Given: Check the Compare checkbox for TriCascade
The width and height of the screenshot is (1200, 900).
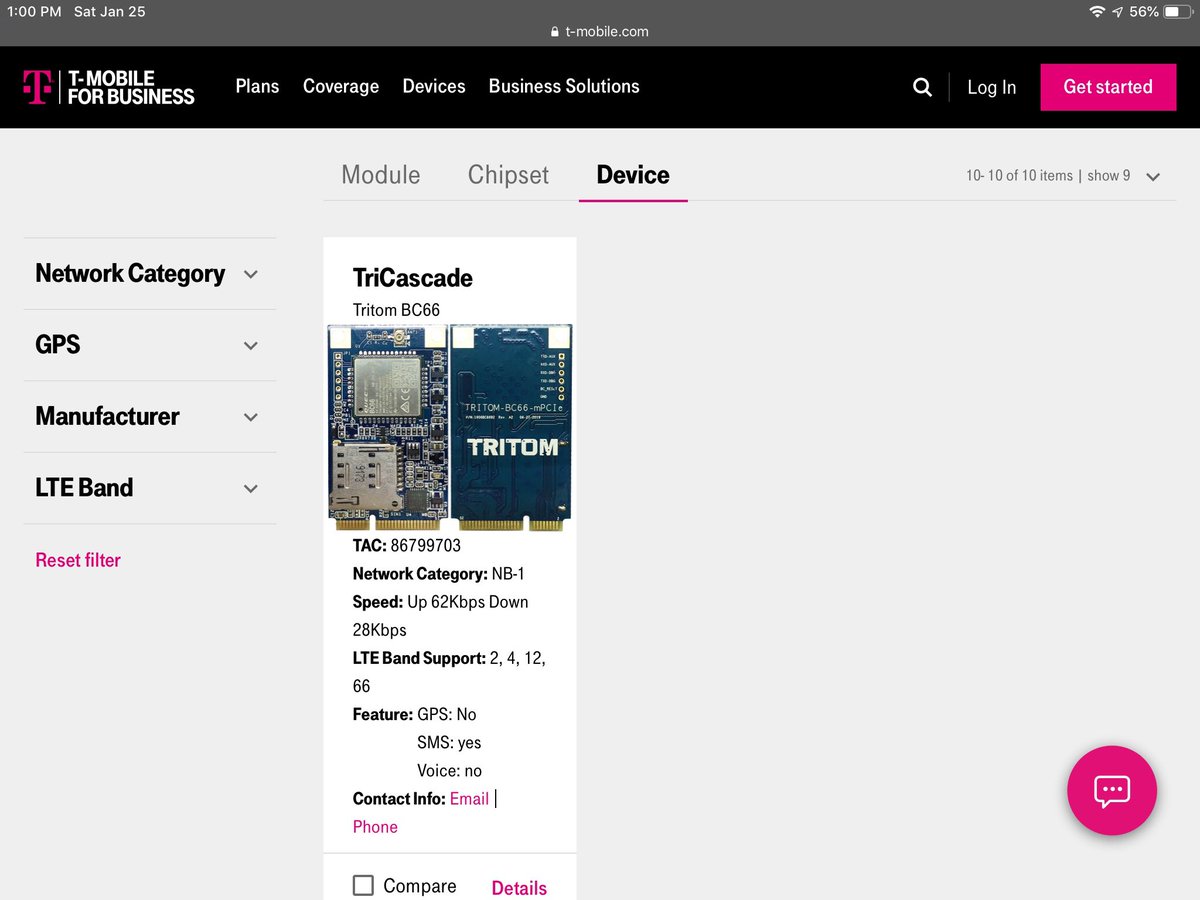Looking at the screenshot, I should click(x=363, y=885).
